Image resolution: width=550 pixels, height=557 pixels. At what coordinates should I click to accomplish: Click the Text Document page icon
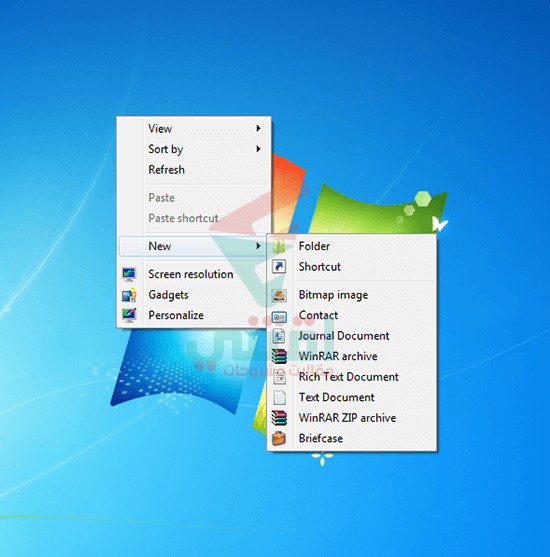279,397
